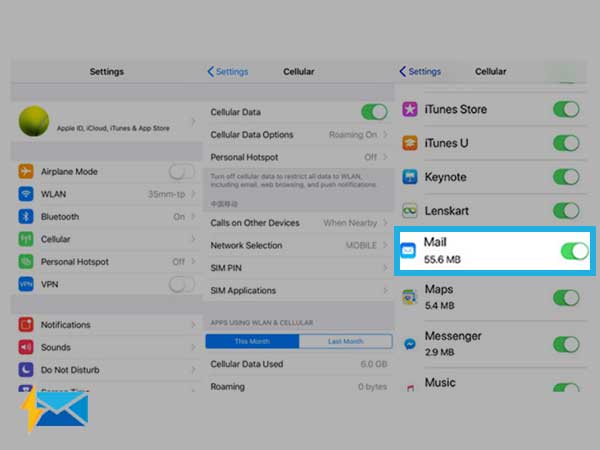Viewport: 600px width, 450px height.
Task: Open Personal Hotspot chevron in Cellular pane
Action: tap(385, 157)
